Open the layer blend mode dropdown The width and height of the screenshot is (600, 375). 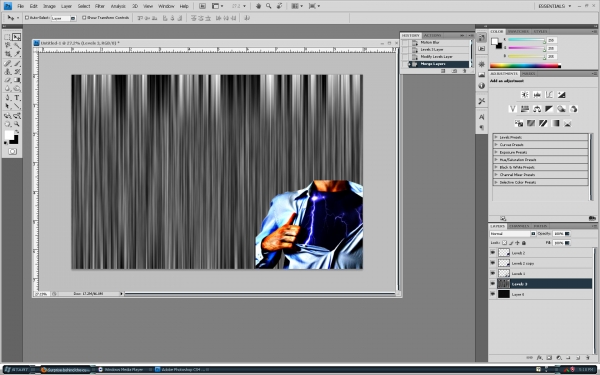click(512, 233)
